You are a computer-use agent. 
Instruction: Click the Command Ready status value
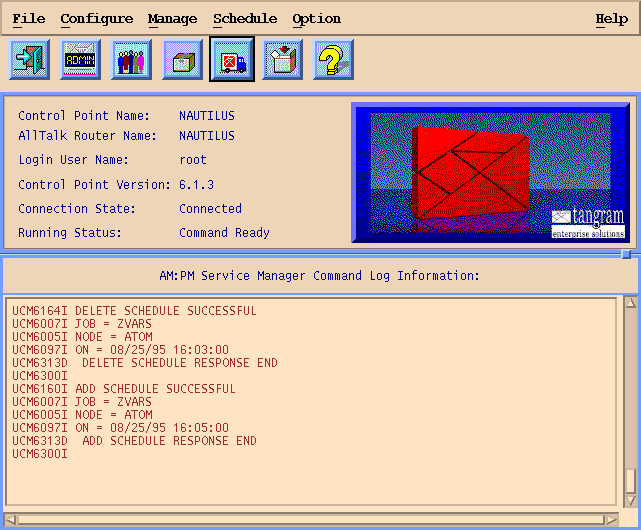[224, 233]
